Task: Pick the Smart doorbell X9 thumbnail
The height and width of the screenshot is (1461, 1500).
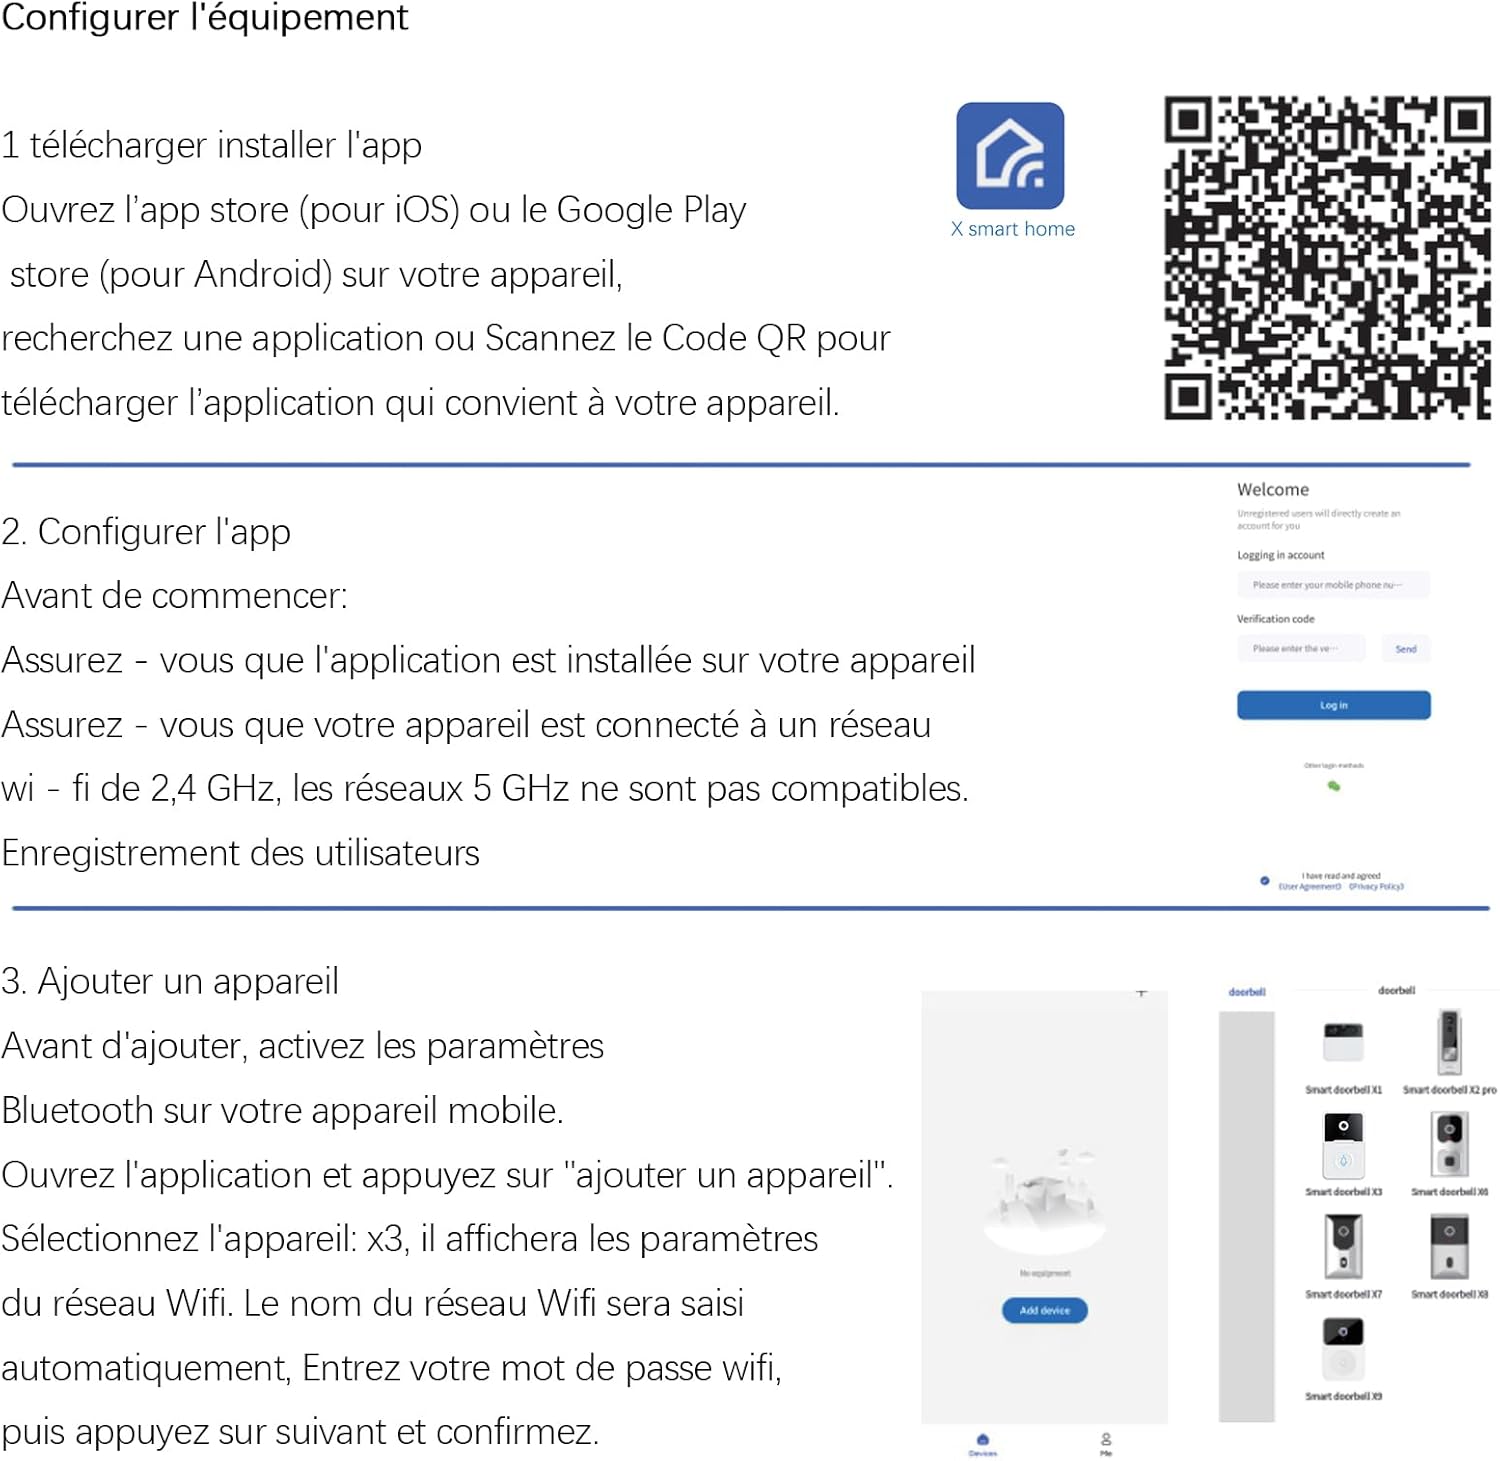Action: 1343,1350
